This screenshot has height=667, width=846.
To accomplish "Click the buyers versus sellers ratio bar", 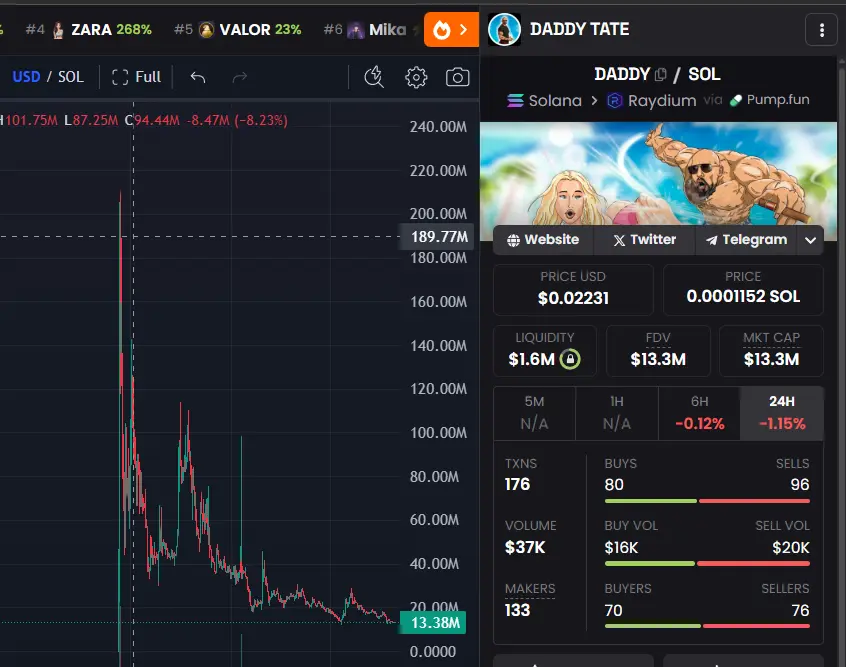I will tap(707, 626).
